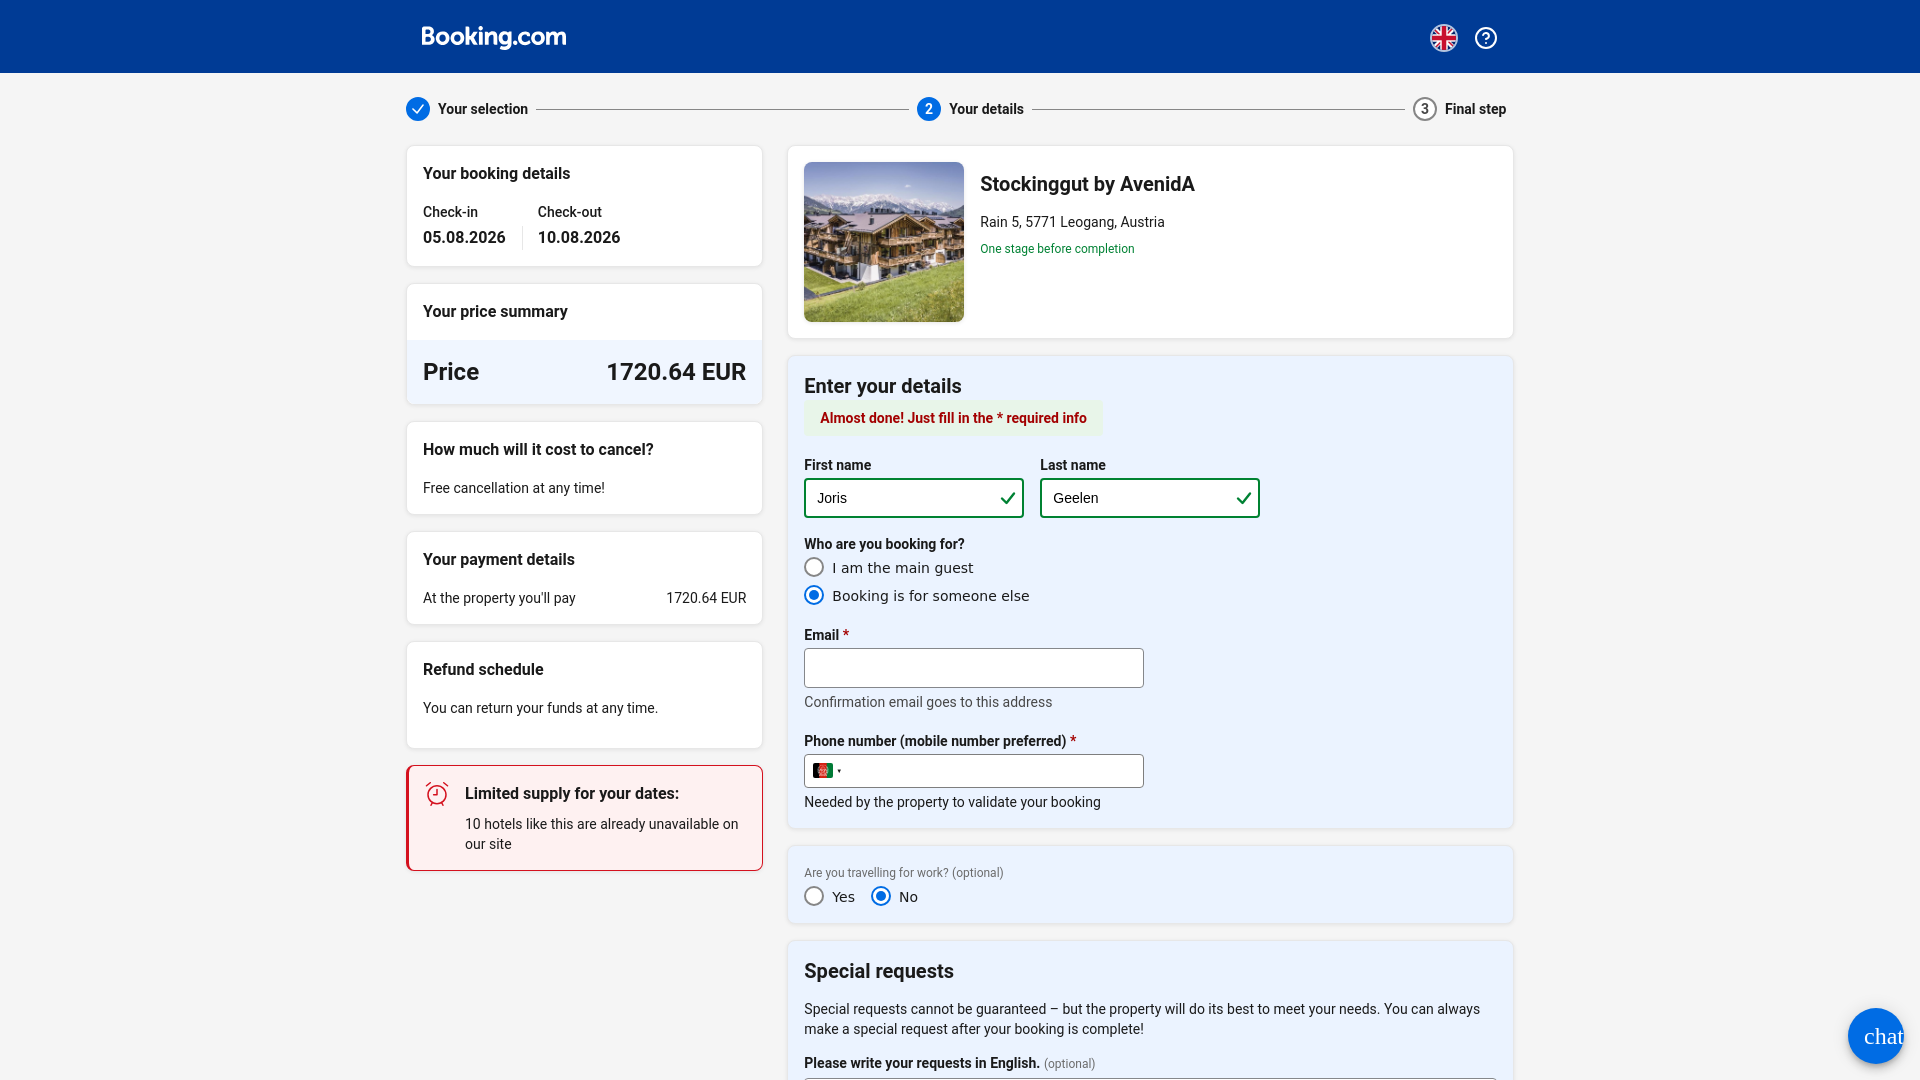The height and width of the screenshot is (1080, 1920).
Task: Click Please write your requests in English label
Action: (x=922, y=1063)
